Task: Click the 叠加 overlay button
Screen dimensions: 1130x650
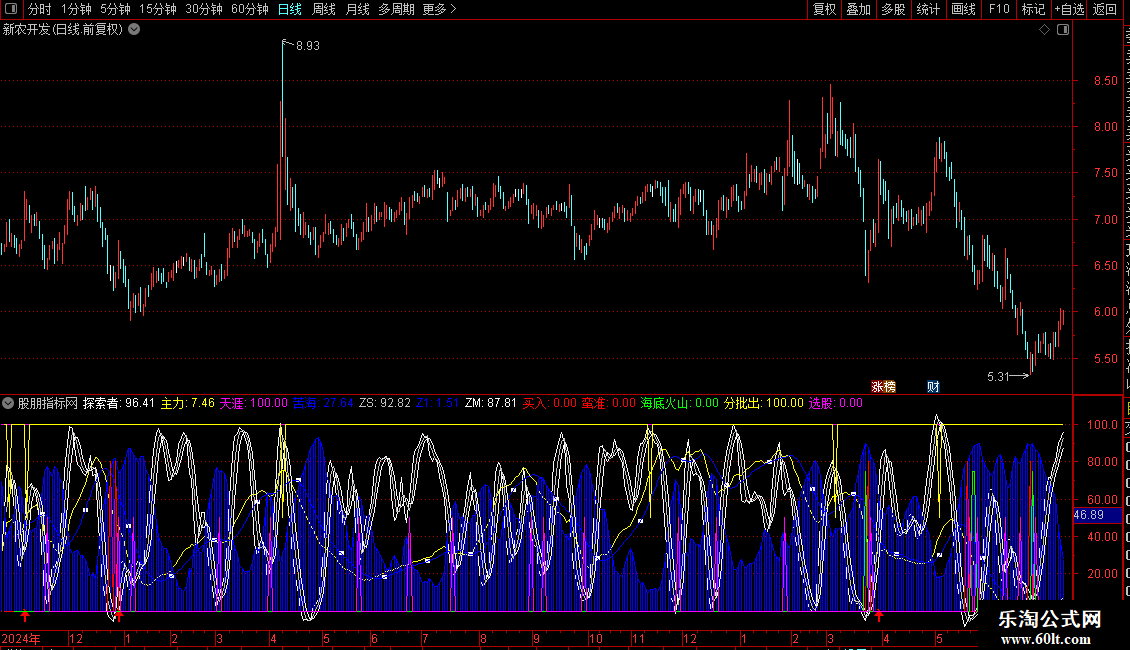Action: (x=859, y=9)
